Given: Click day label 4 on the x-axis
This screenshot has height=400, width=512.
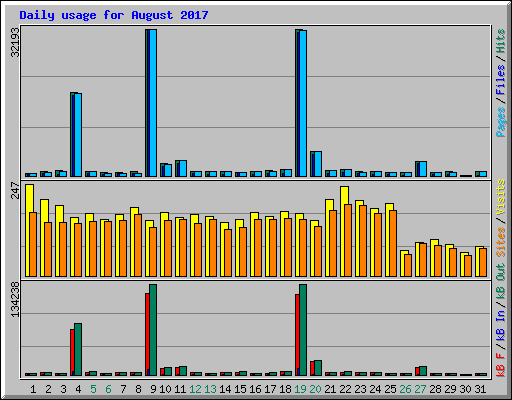Looking at the screenshot, I should pos(78,389).
